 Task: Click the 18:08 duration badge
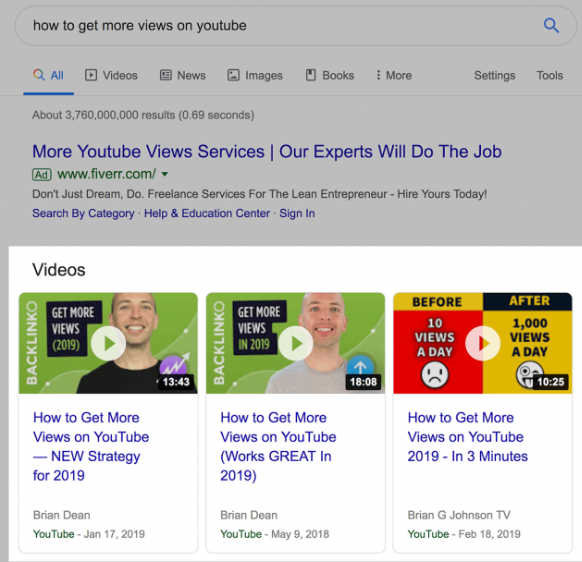click(363, 382)
